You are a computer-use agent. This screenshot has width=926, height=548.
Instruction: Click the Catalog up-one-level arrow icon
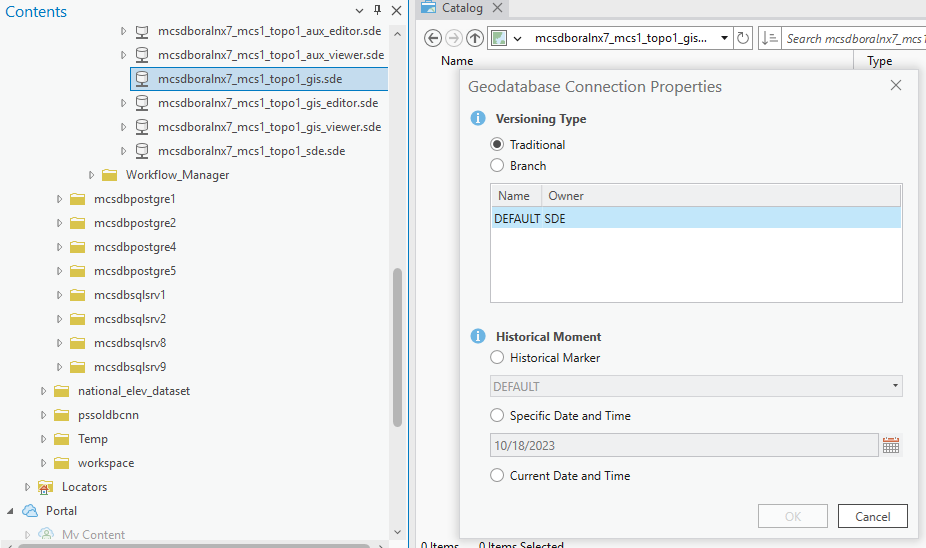475,38
